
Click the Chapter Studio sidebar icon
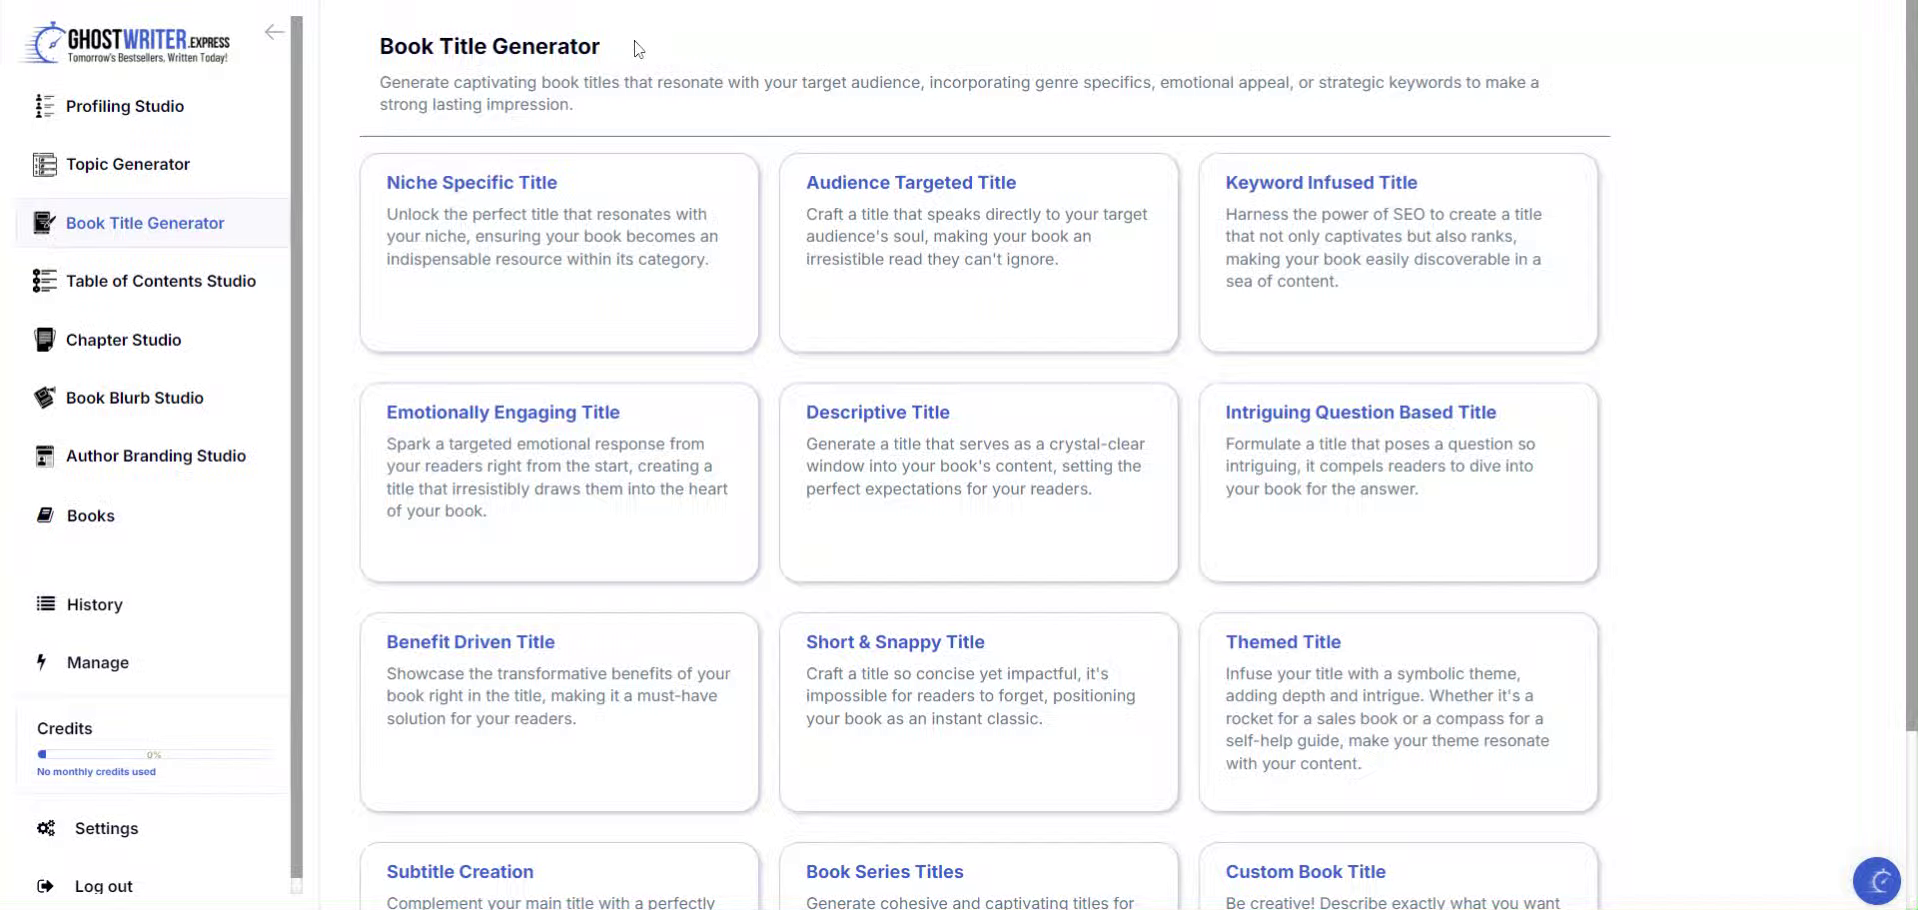44,340
